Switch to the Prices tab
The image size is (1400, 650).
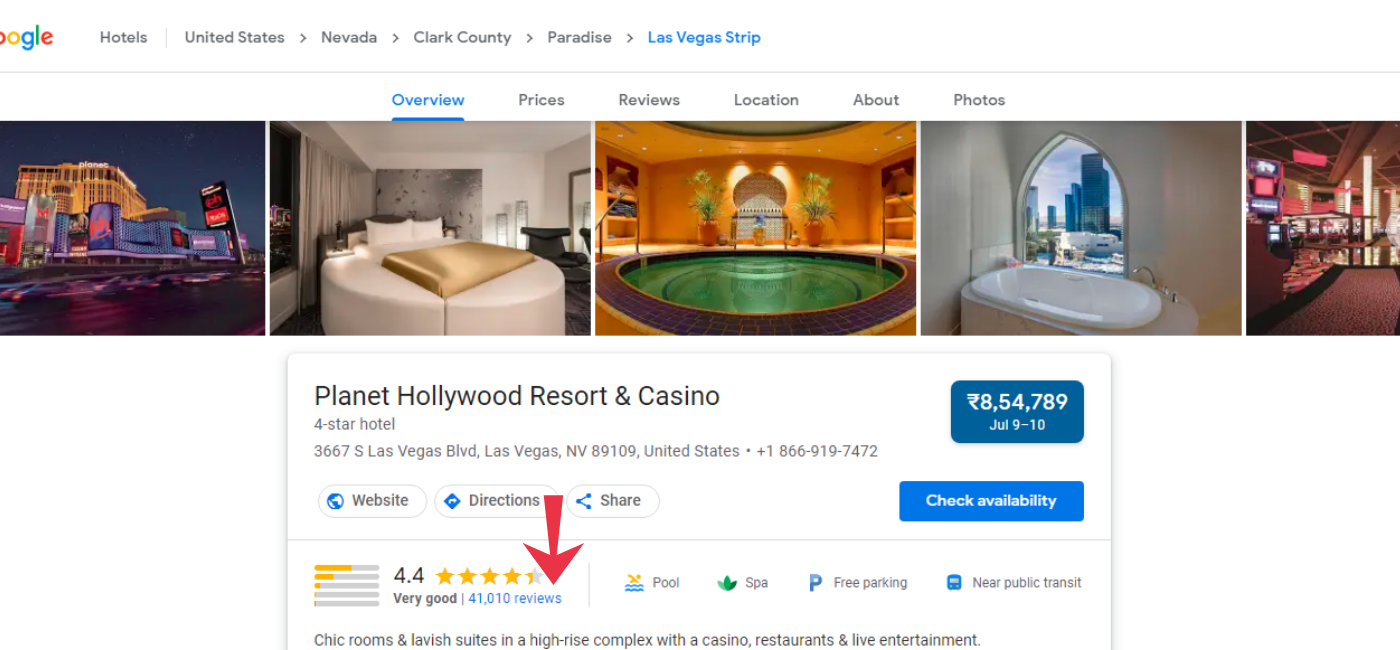coord(541,100)
